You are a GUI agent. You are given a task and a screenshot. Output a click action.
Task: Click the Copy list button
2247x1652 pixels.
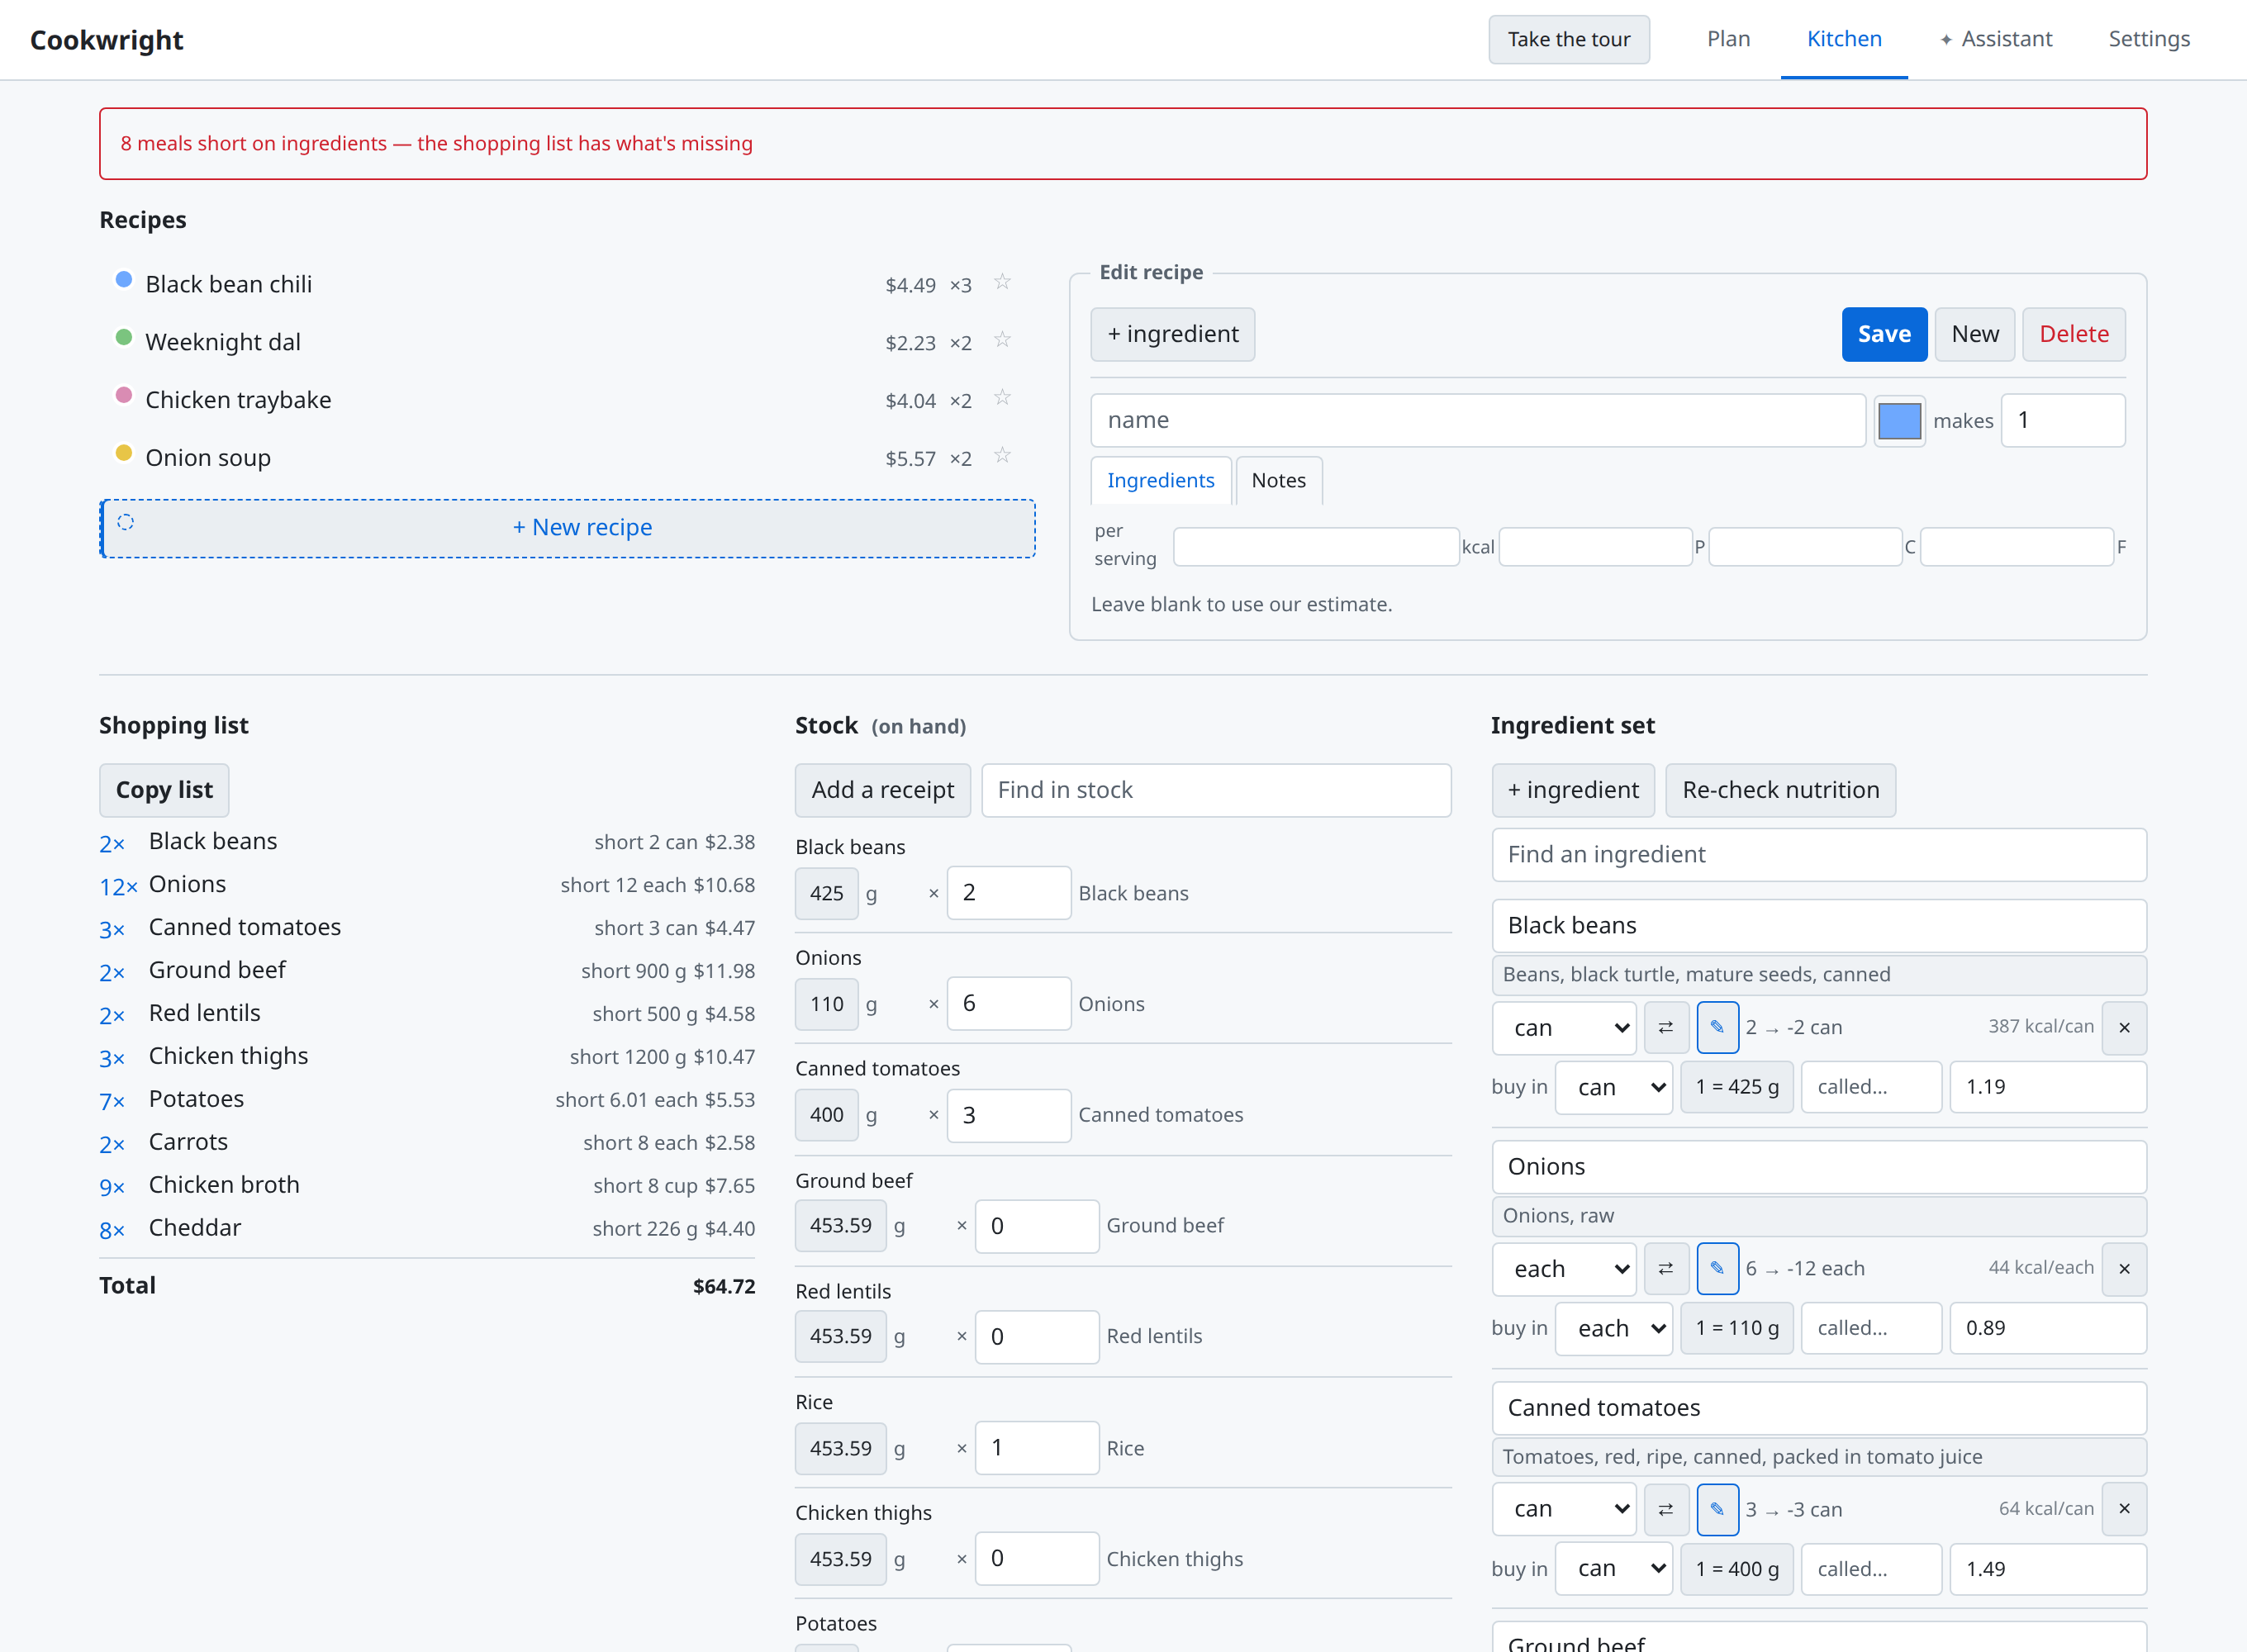tap(164, 790)
